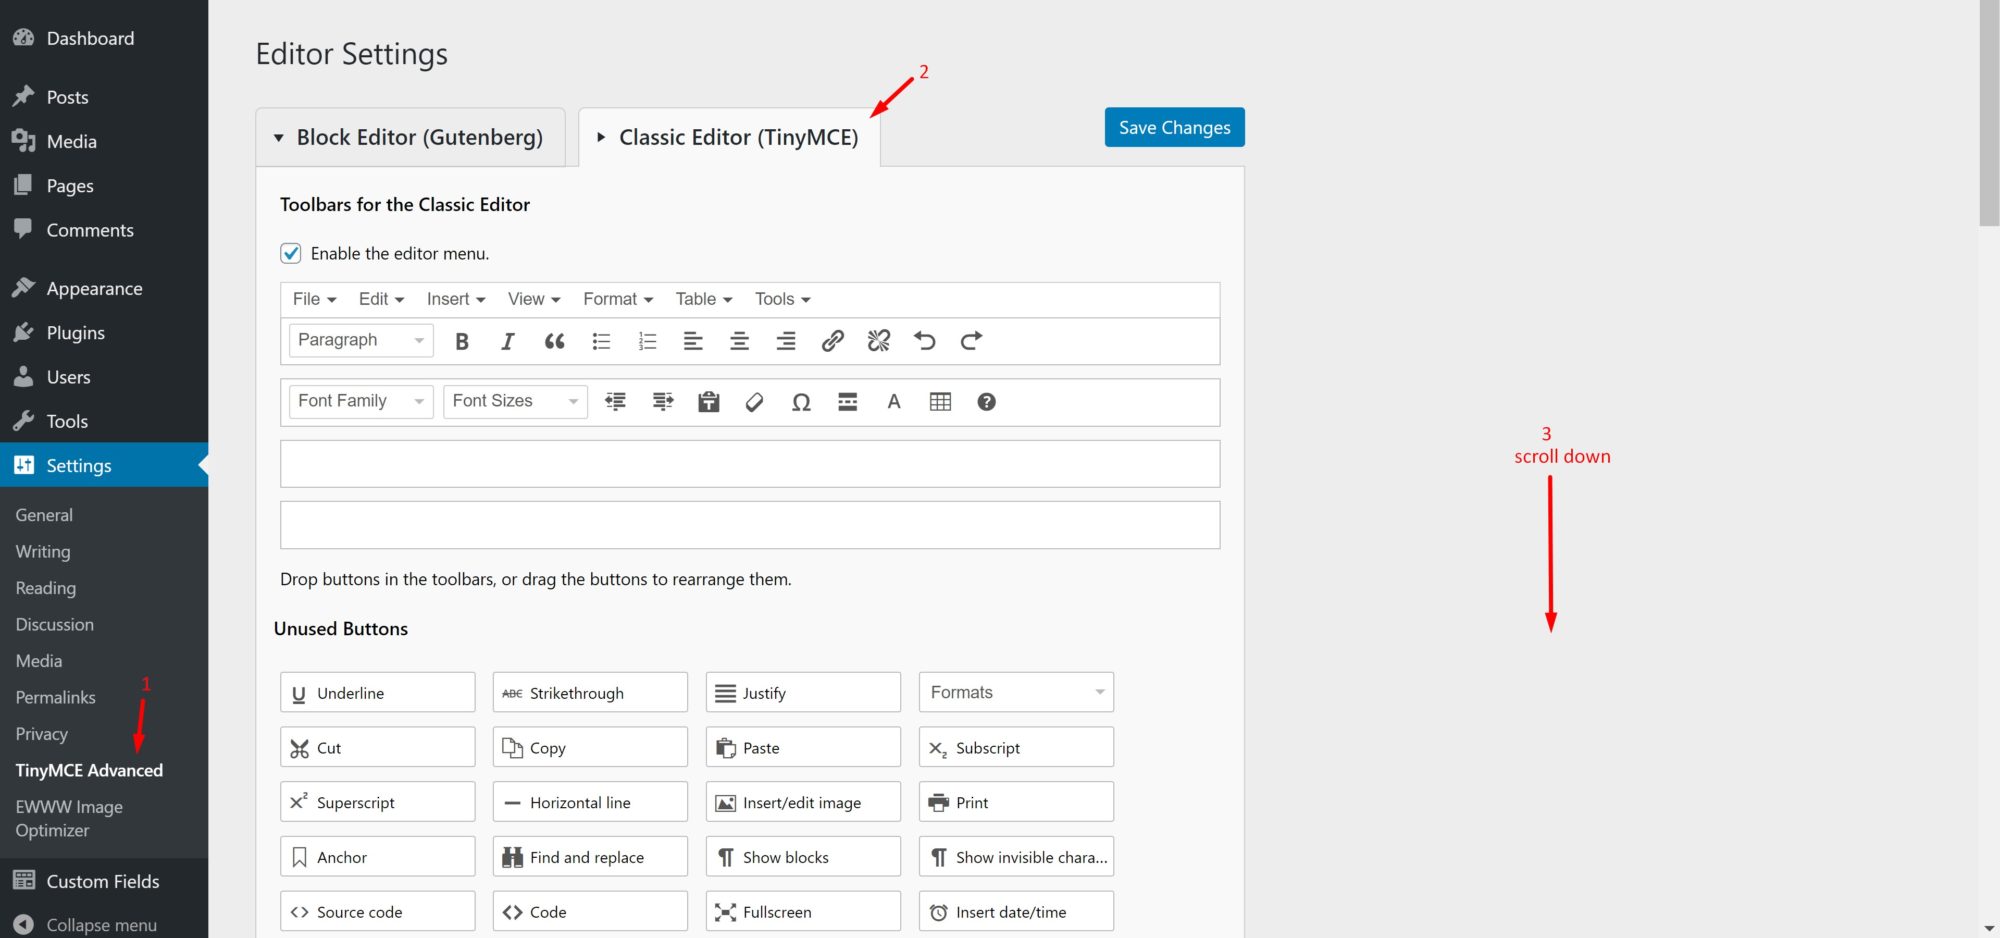Open the Tools menu in editor menubar

click(782, 299)
